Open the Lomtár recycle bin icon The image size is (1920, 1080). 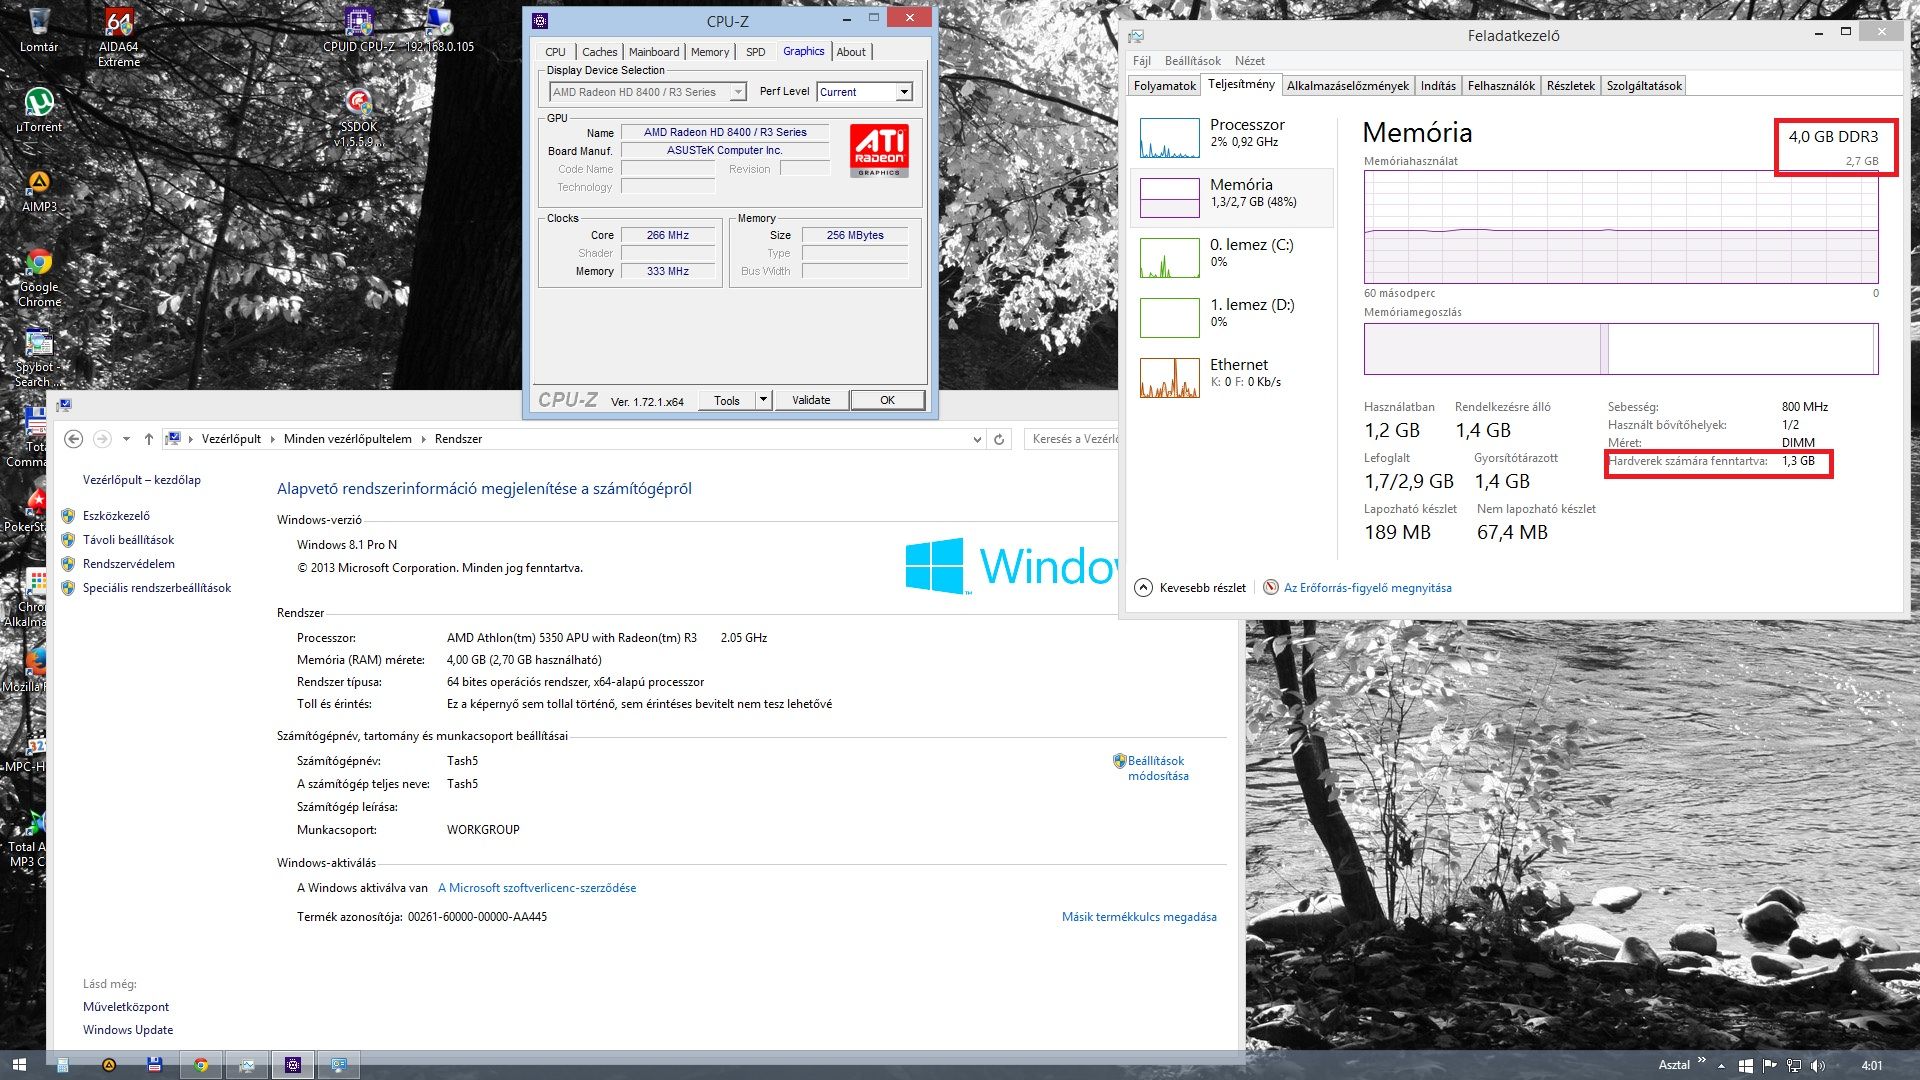coord(39,30)
